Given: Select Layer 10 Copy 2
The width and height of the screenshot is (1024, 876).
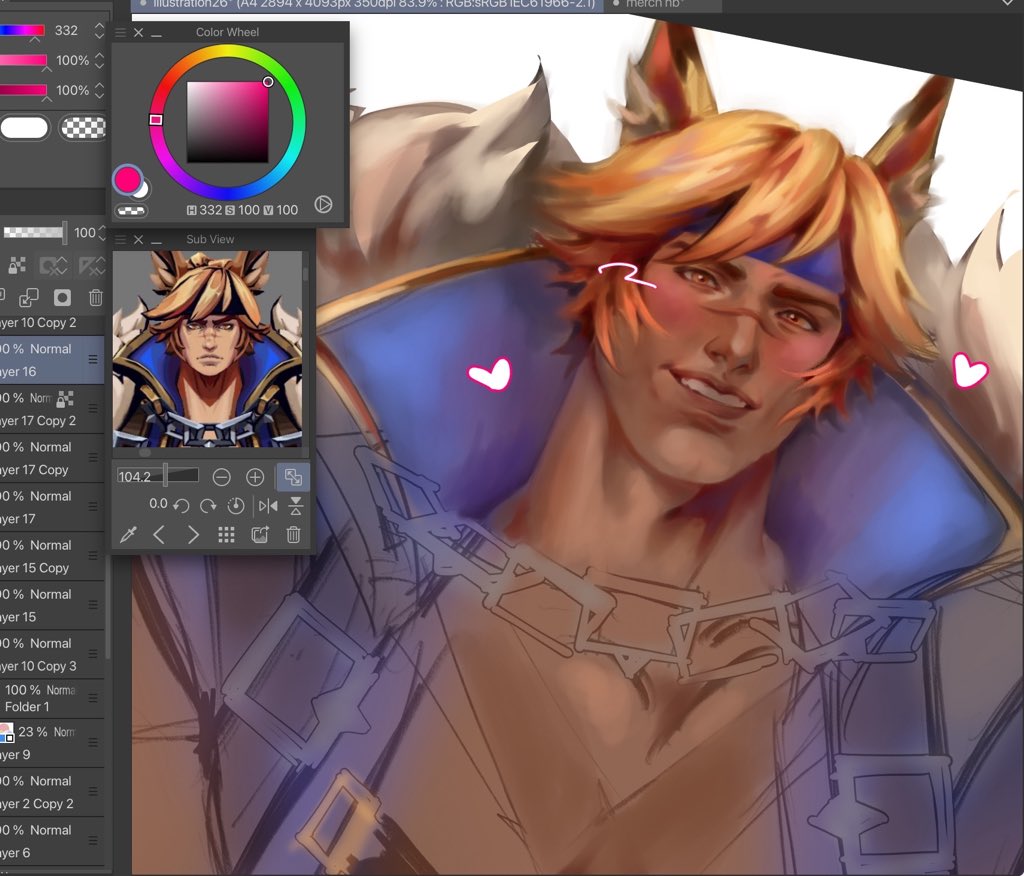Looking at the screenshot, I should coord(52,323).
